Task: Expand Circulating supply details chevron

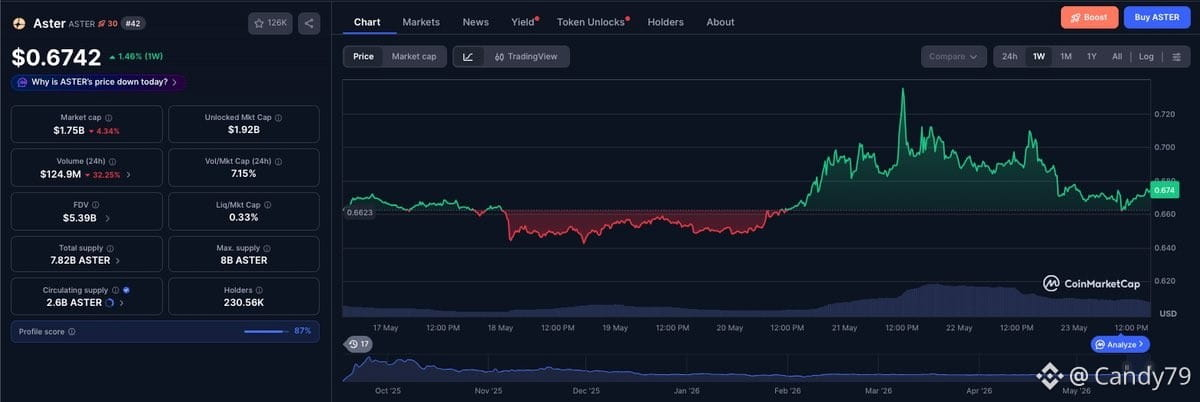Action: pyautogui.click(x=121, y=302)
